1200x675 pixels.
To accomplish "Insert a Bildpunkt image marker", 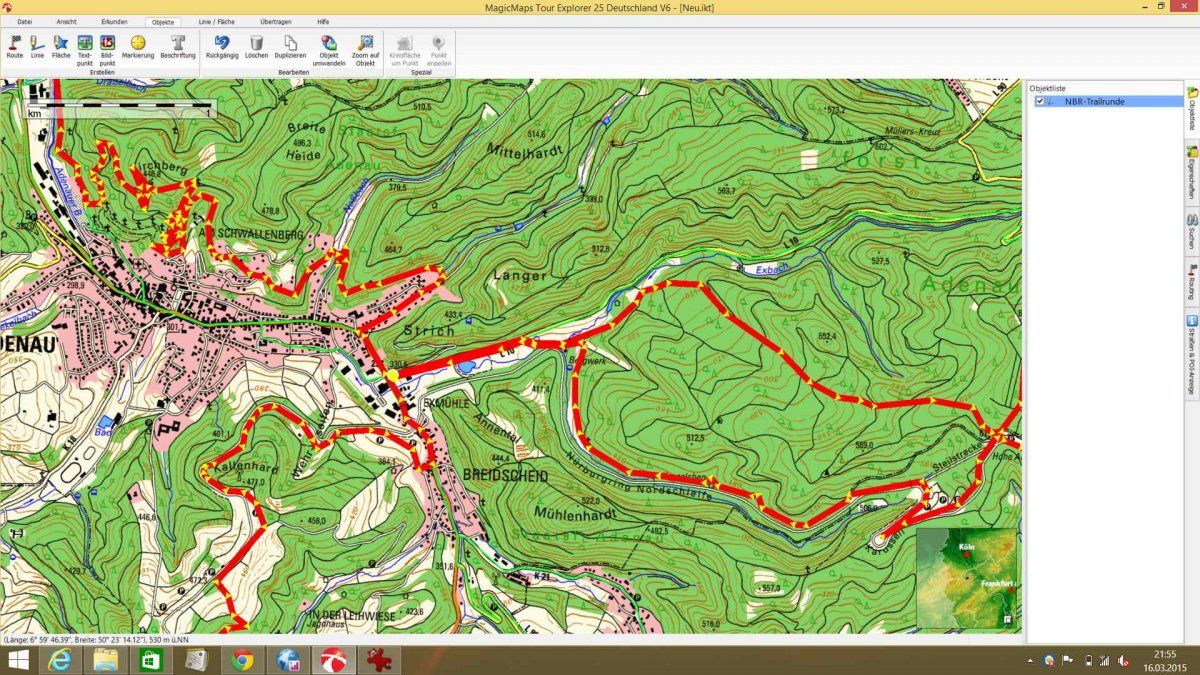I will [x=107, y=49].
